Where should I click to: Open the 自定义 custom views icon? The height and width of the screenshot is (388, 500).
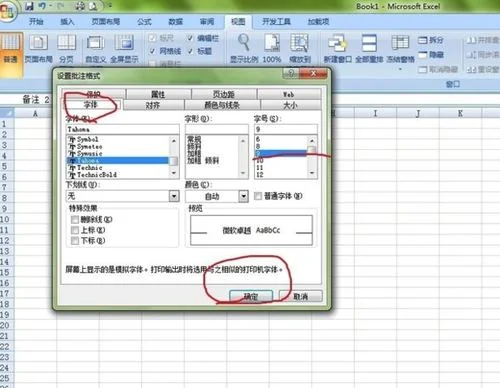[95, 49]
